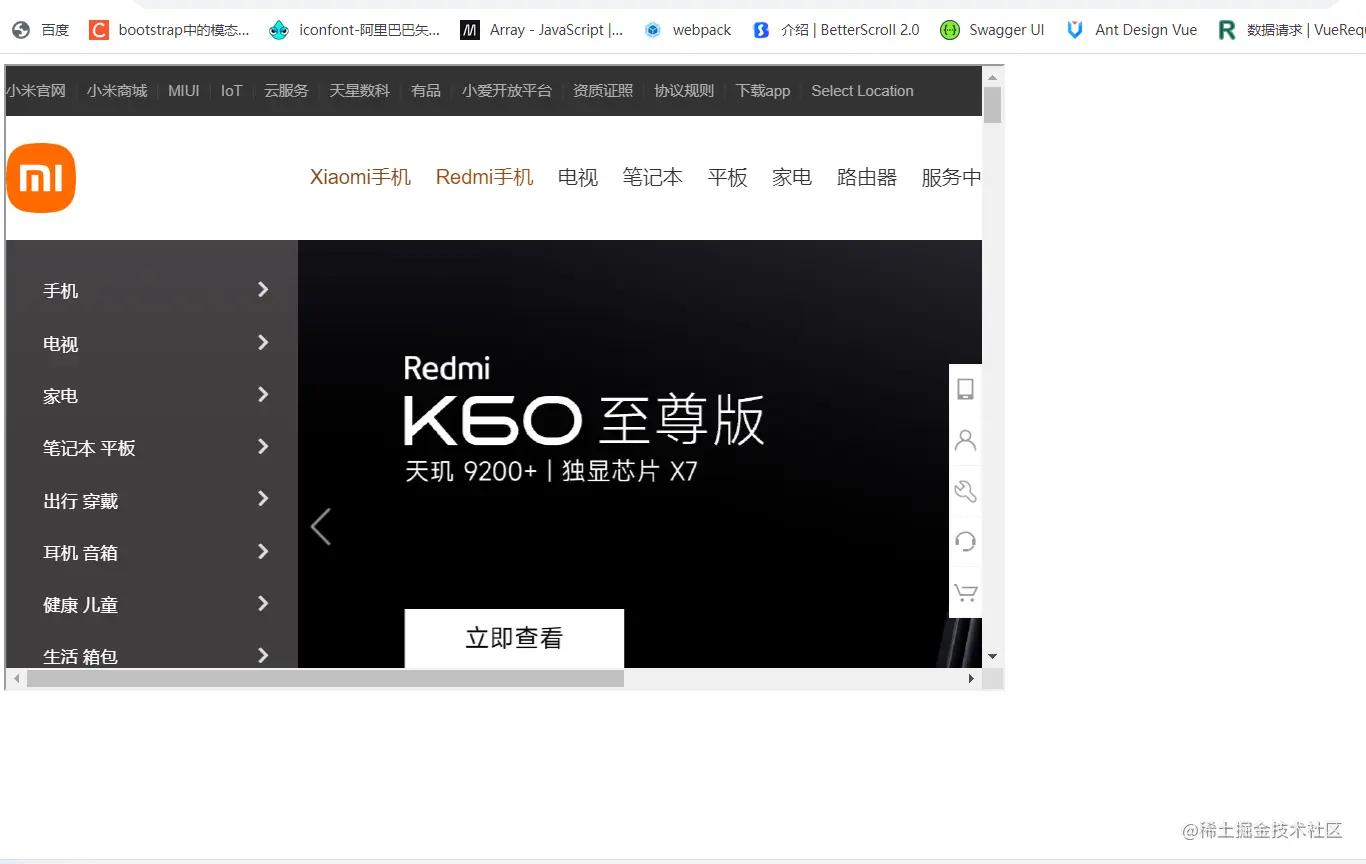Open the 电视 top nav item
Image resolution: width=1366 pixels, height=864 pixels.
click(578, 177)
